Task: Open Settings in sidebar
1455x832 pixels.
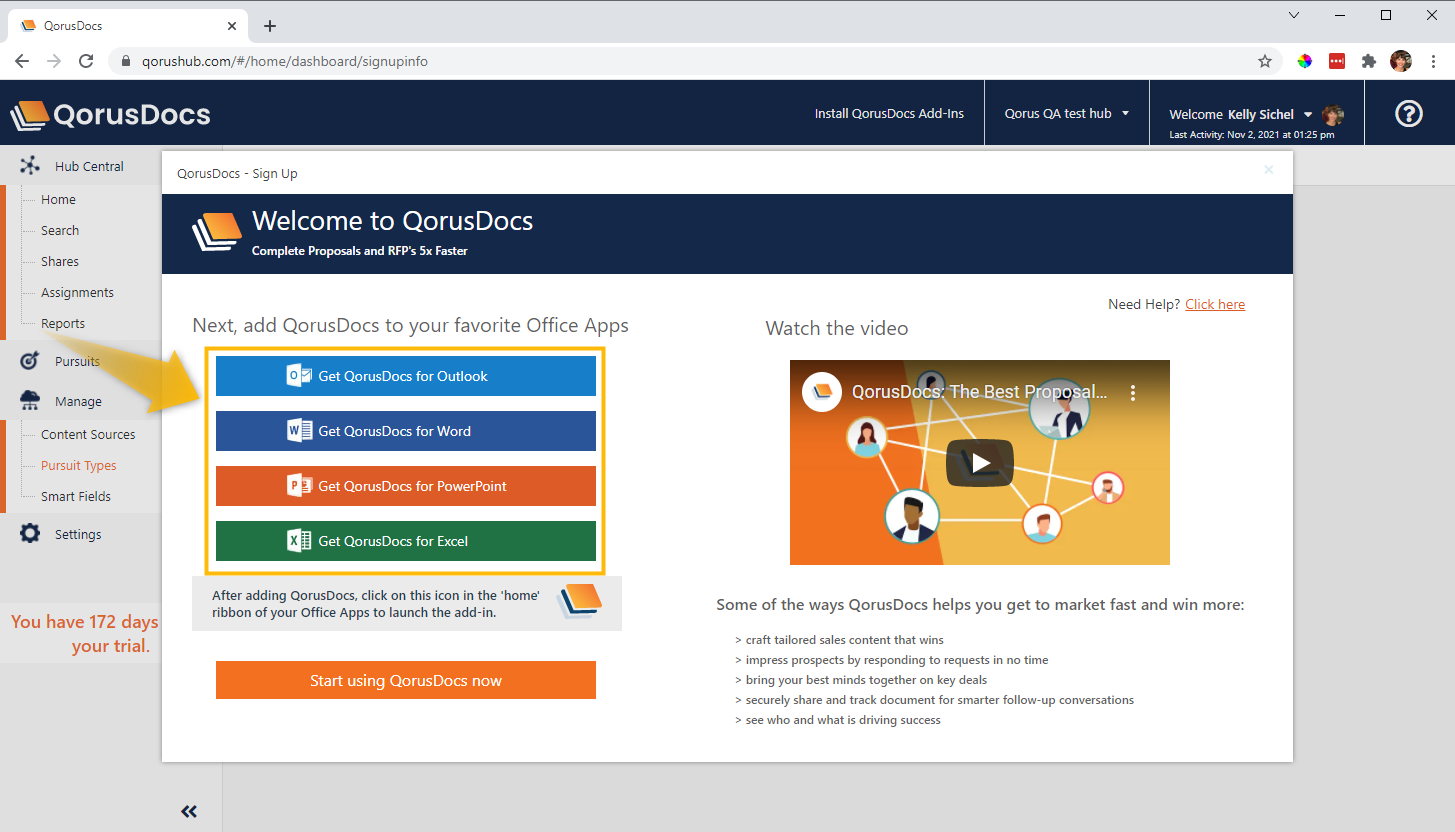Action: click(78, 534)
